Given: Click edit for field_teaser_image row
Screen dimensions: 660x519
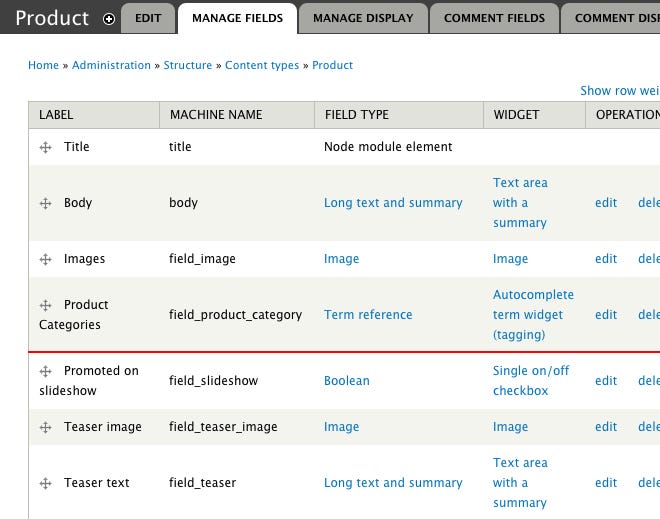Looking at the screenshot, I should point(606,426).
